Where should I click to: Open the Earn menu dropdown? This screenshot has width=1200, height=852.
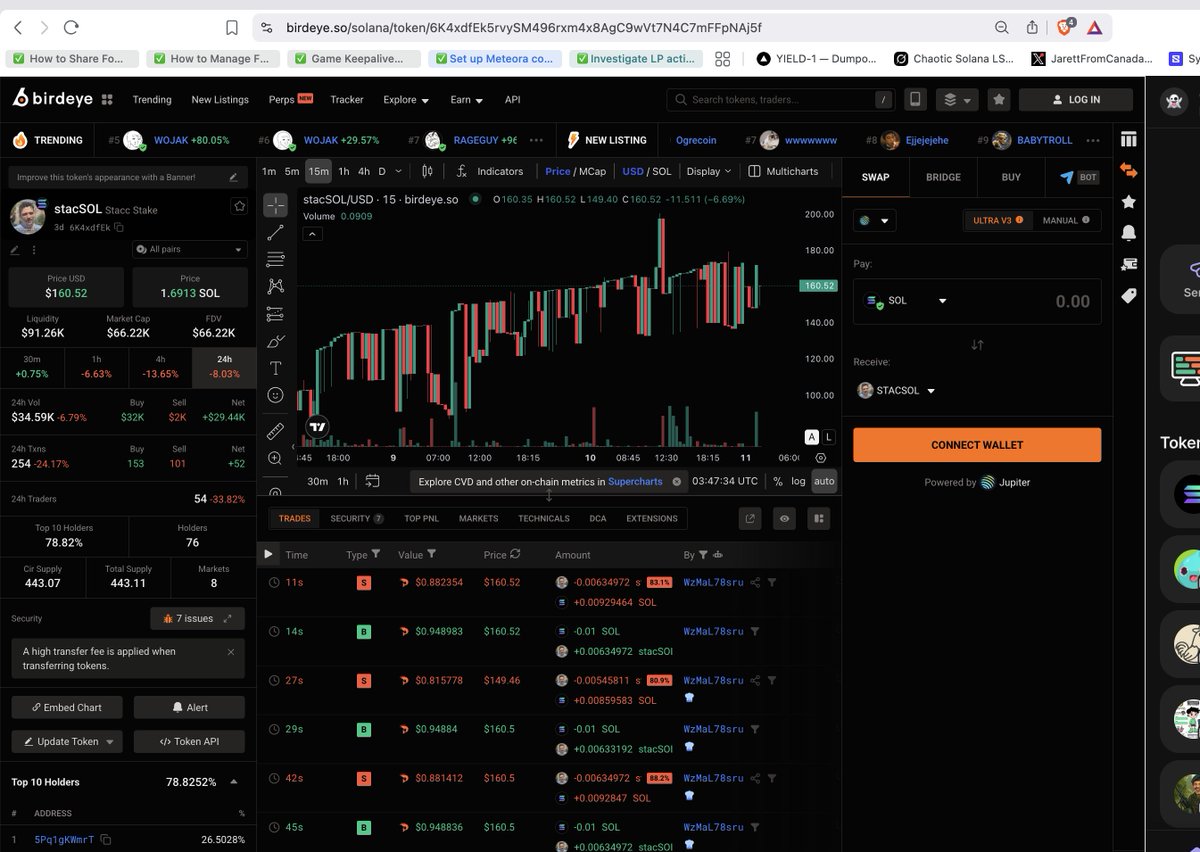pos(467,100)
